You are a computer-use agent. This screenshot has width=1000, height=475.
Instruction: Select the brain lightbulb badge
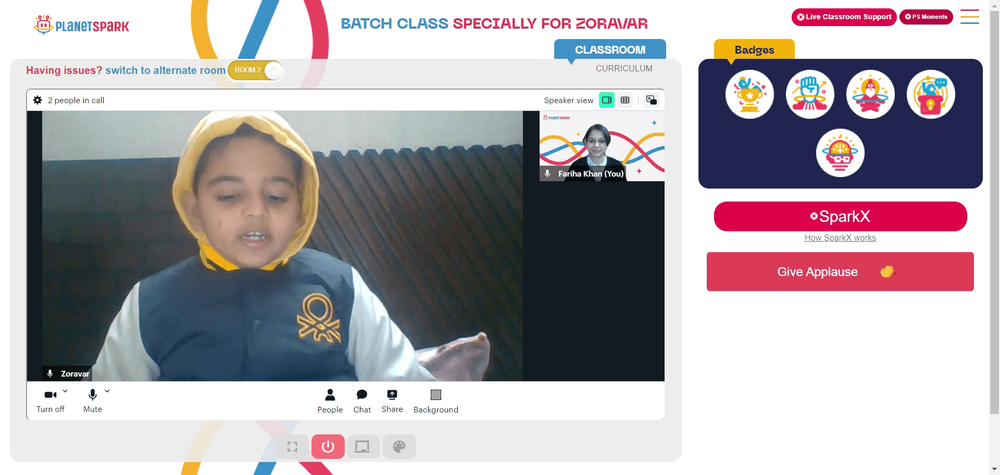tap(840, 153)
